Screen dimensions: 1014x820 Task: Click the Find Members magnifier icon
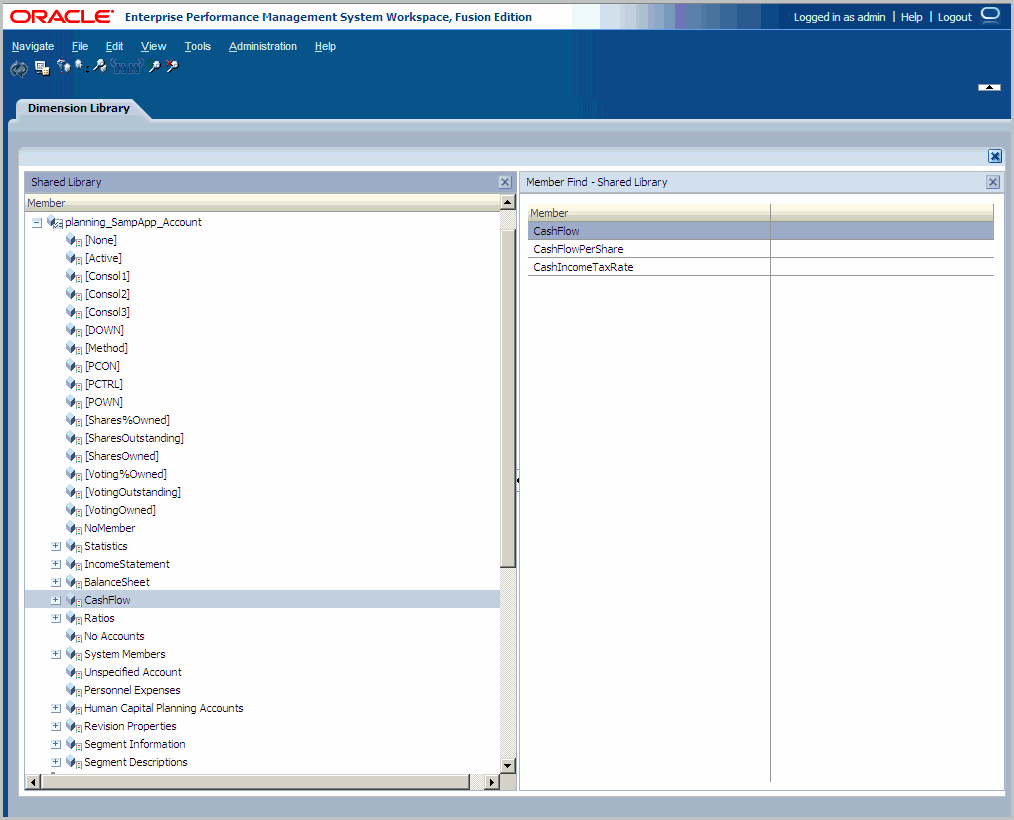100,66
